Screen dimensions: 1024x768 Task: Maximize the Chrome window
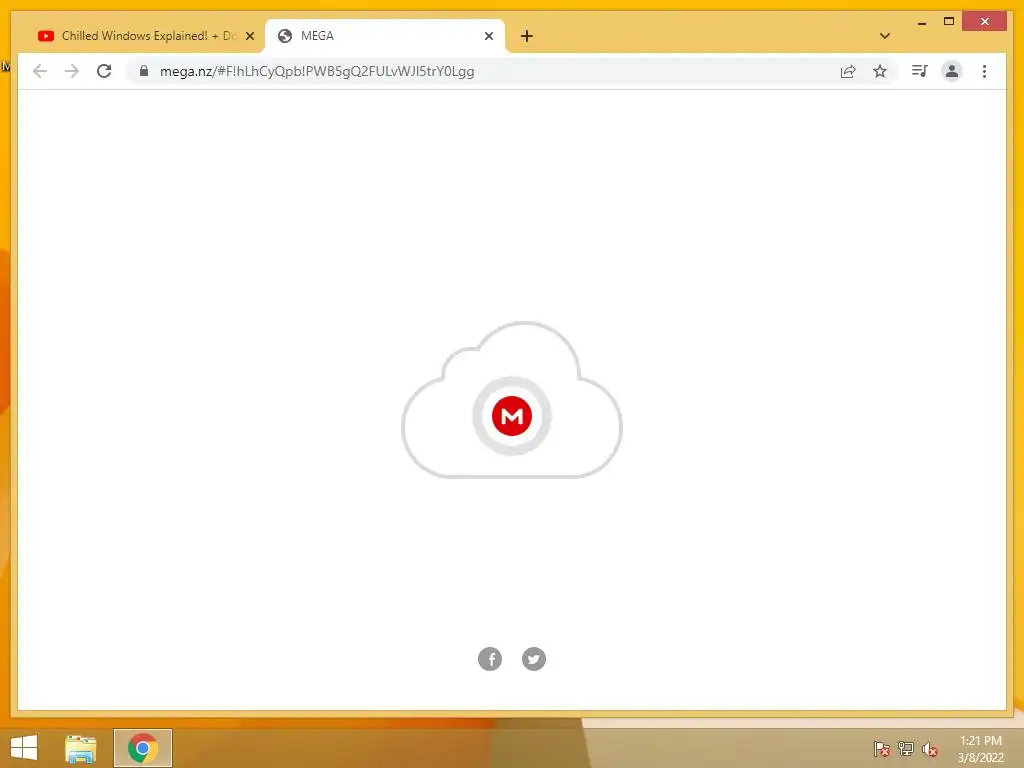click(x=949, y=22)
